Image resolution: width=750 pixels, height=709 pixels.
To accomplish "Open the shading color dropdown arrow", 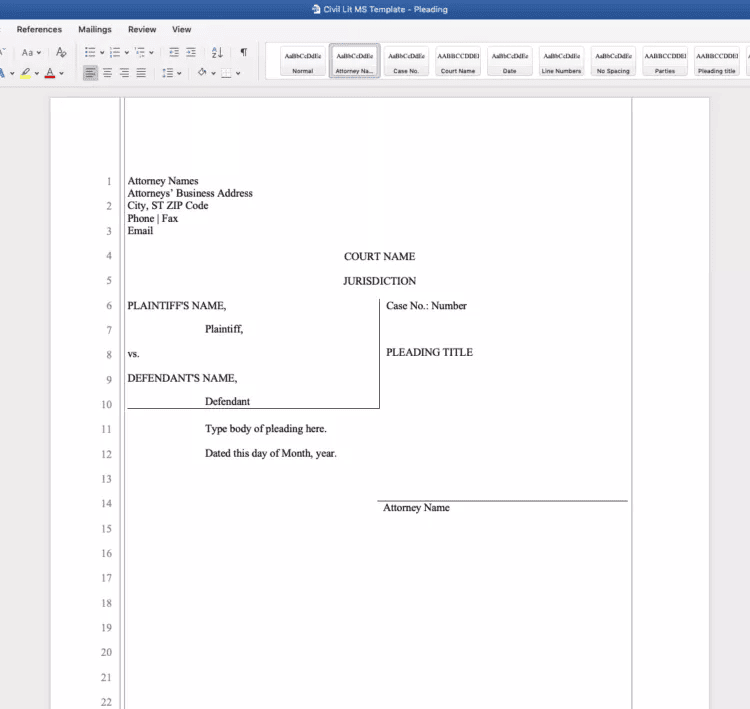I will point(213,74).
